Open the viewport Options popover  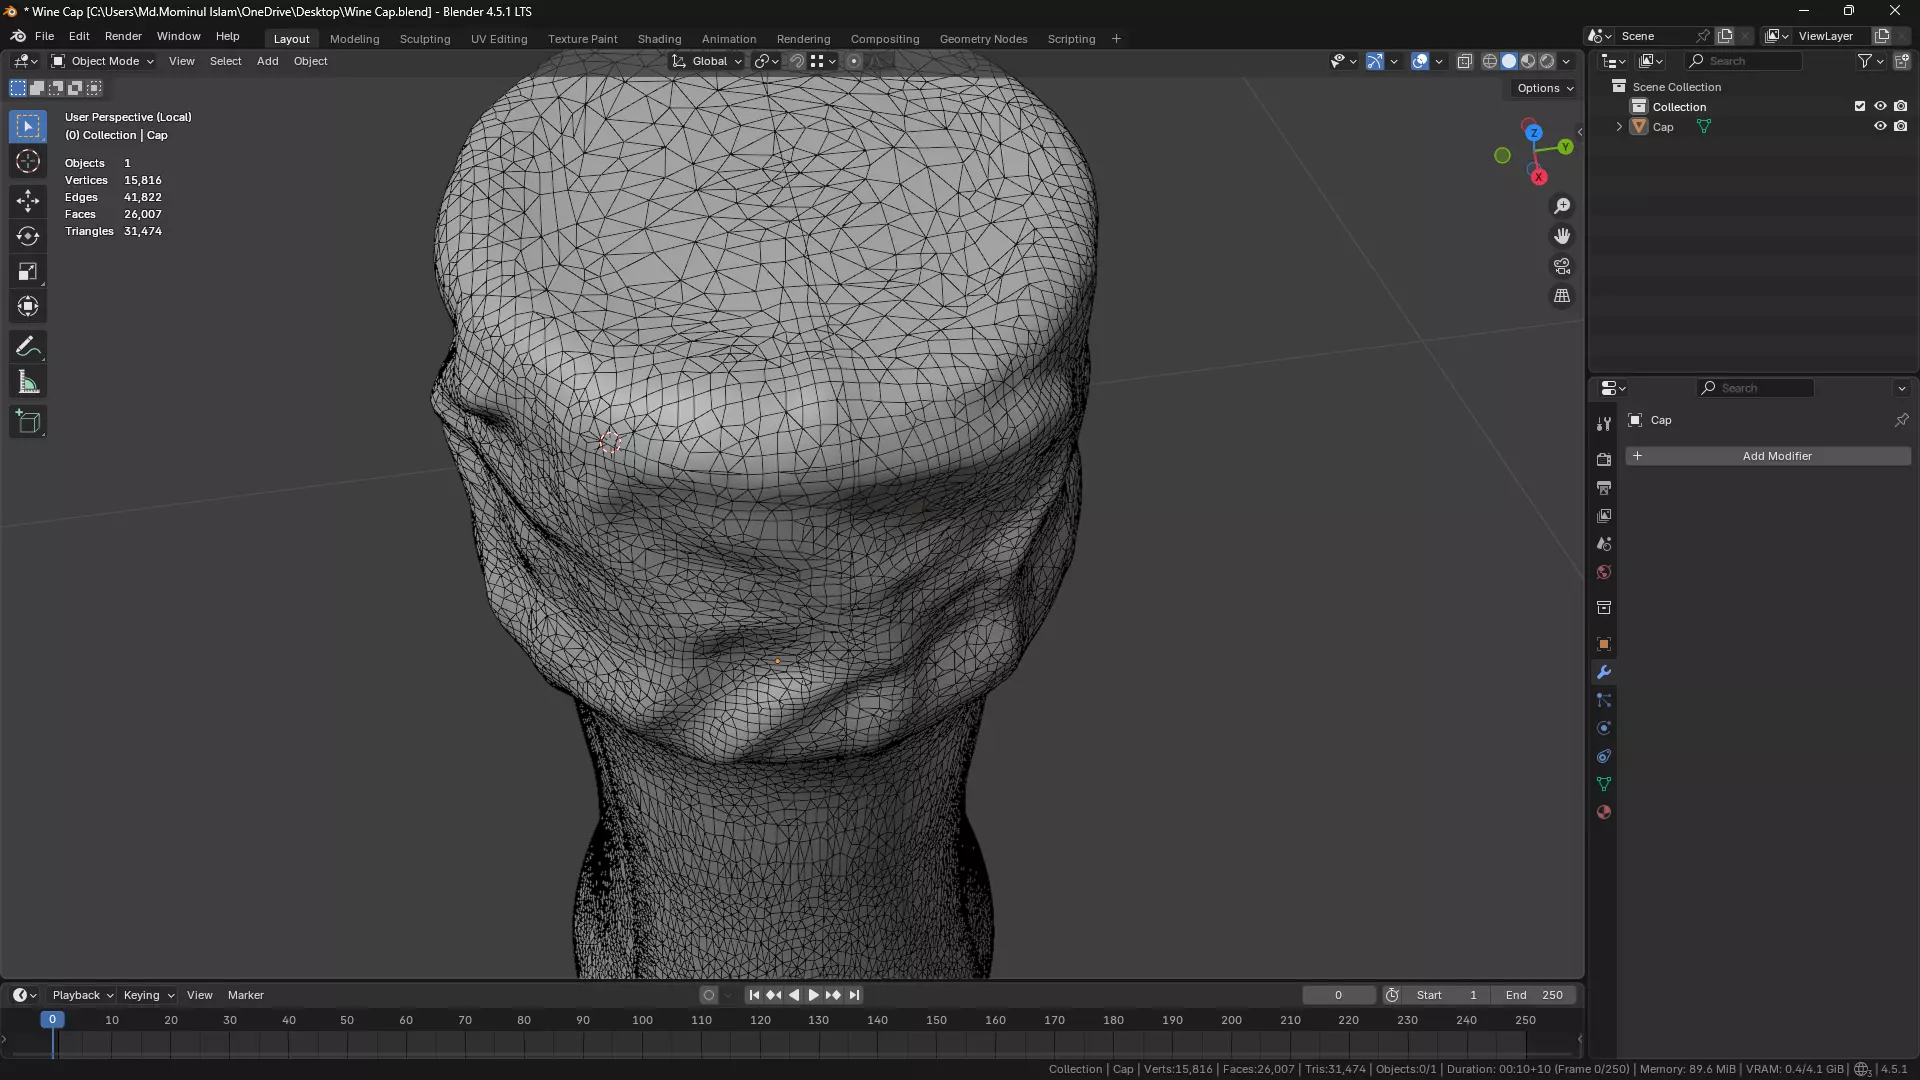(1544, 88)
